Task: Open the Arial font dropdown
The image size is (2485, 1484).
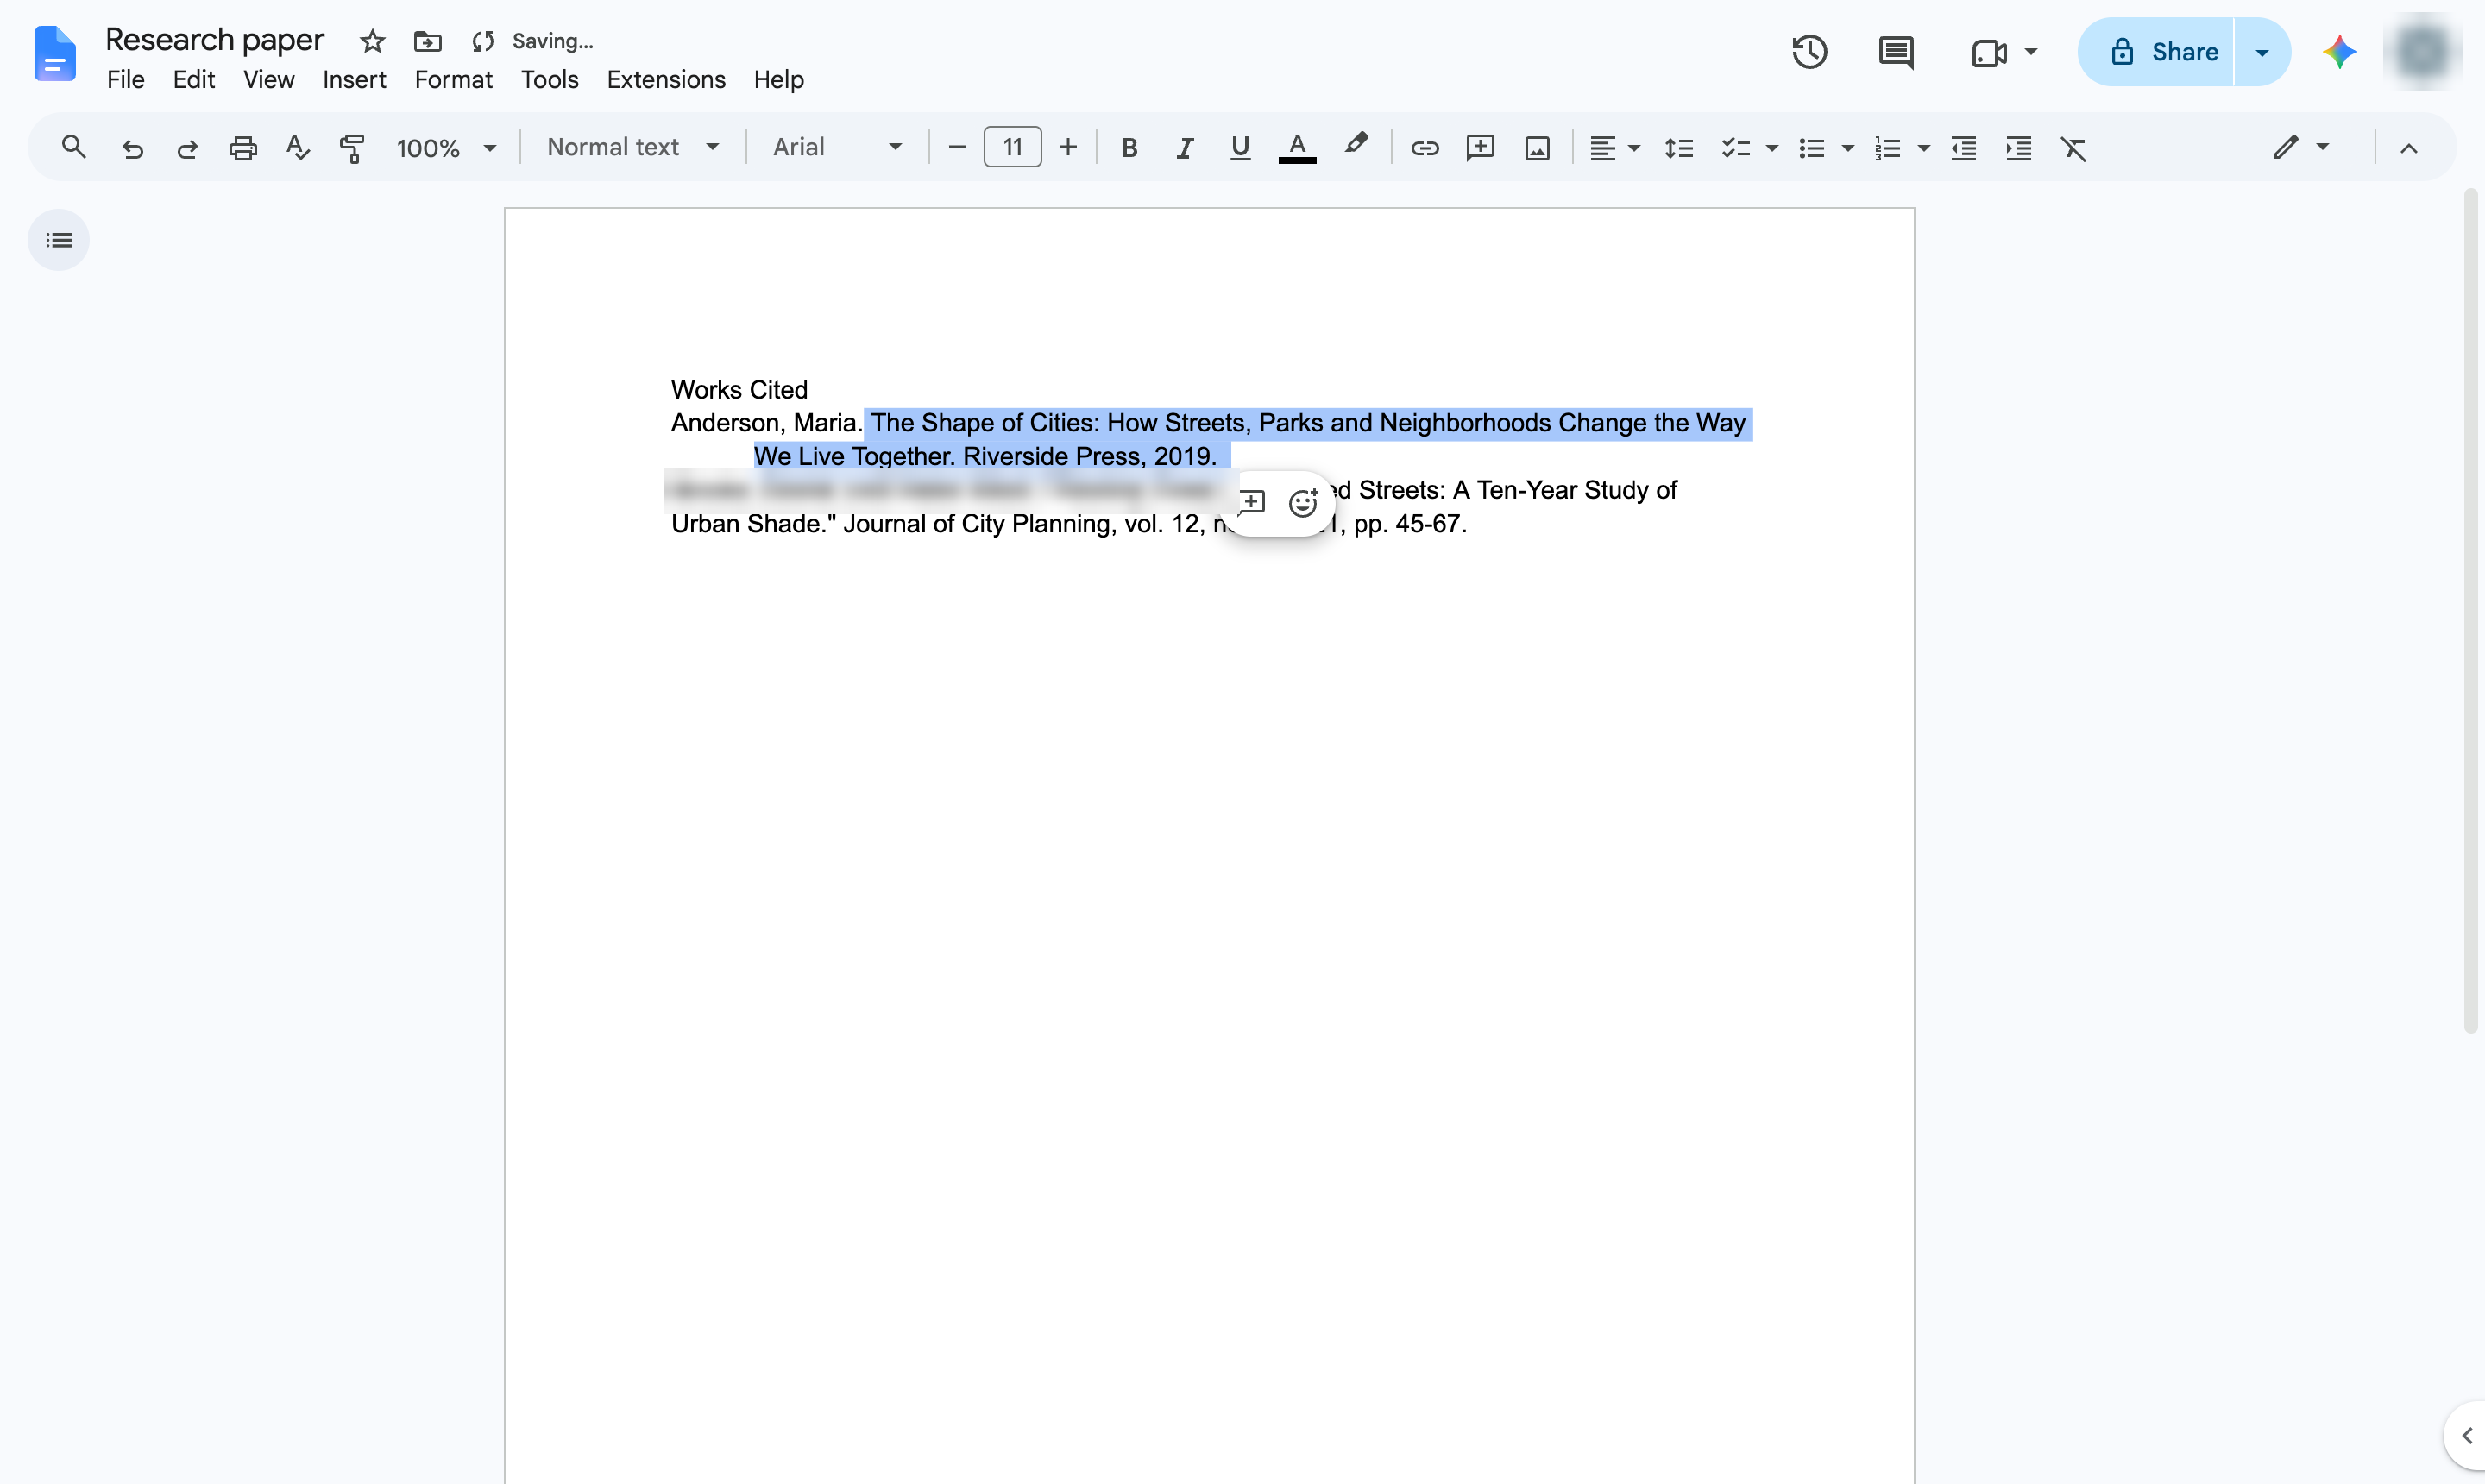Action: click(837, 147)
